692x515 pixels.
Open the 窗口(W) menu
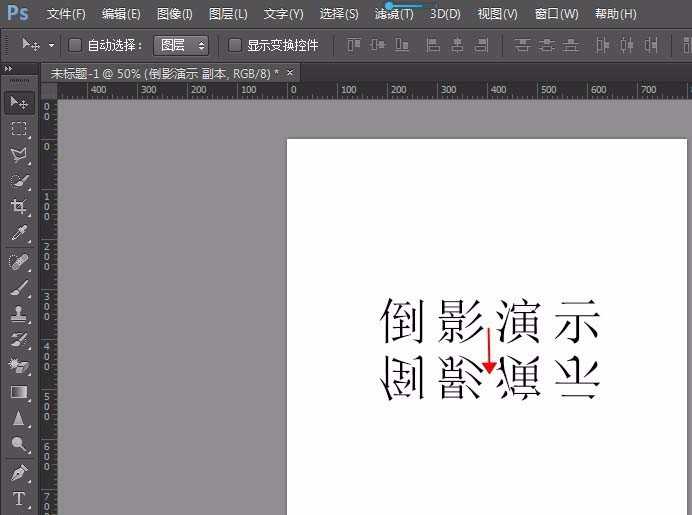[556, 14]
